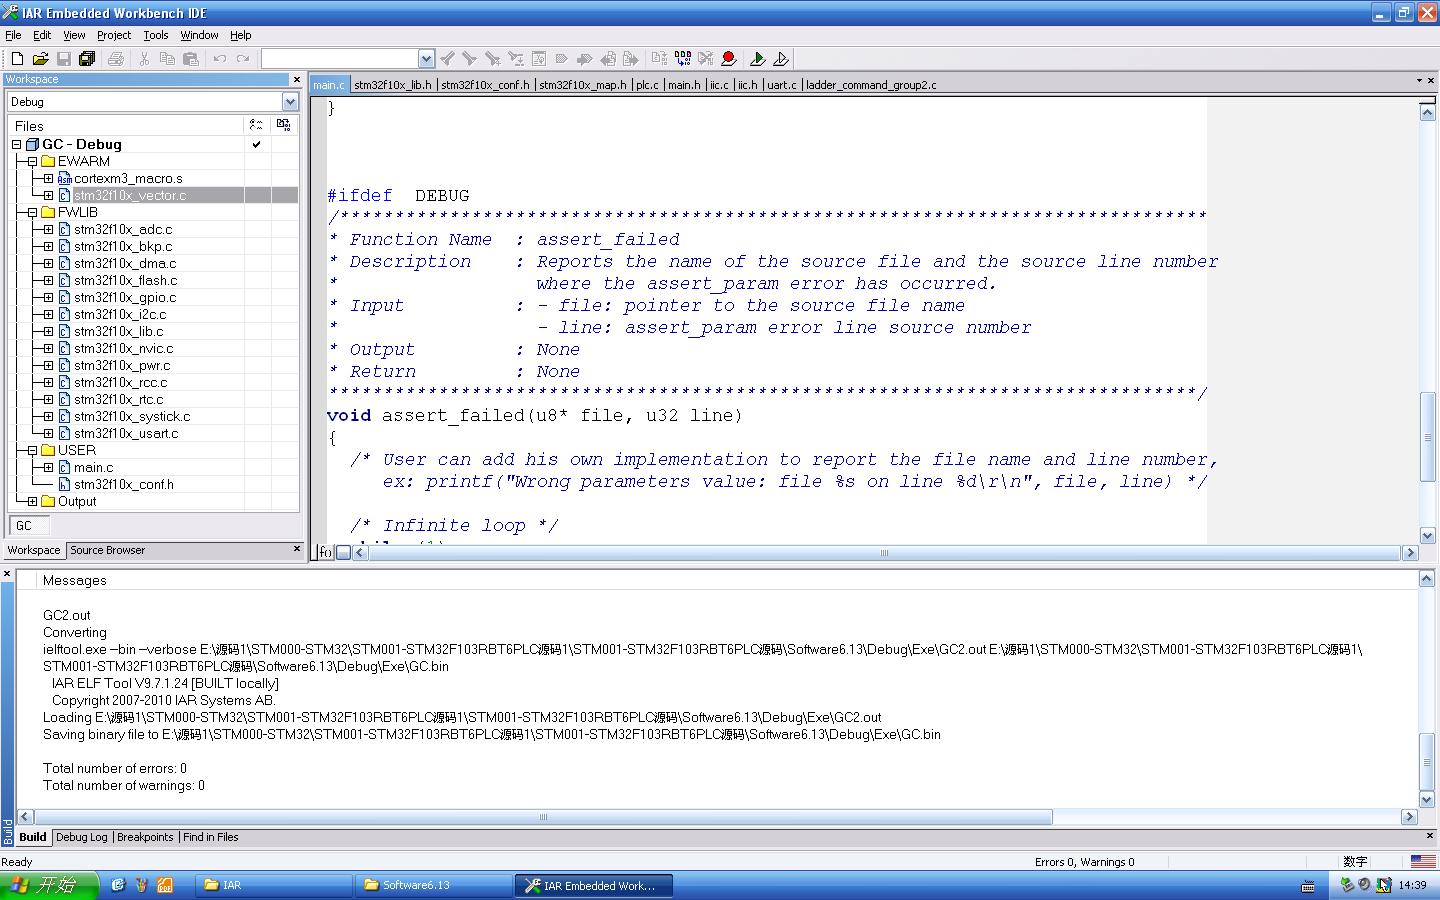Open the Source Browser tab
The image size is (1440, 900).
[107, 550]
